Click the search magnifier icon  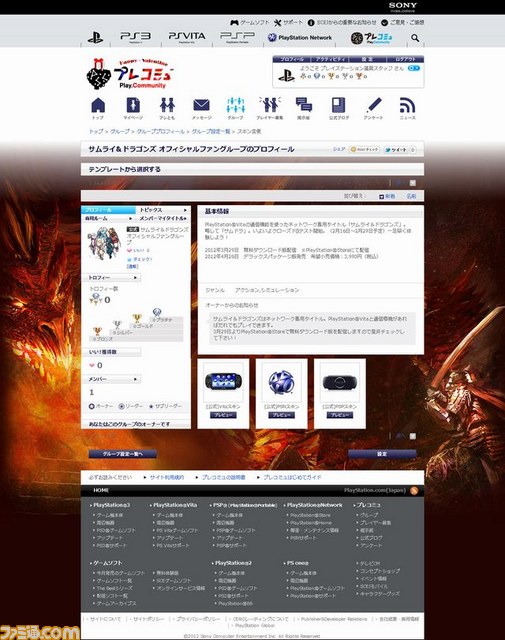[415, 38]
